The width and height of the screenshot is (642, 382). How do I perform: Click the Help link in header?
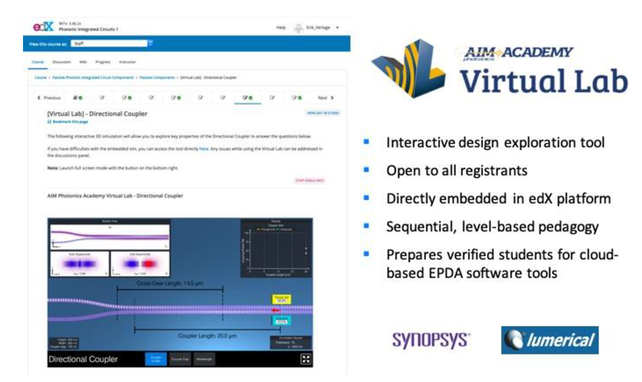click(281, 27)
